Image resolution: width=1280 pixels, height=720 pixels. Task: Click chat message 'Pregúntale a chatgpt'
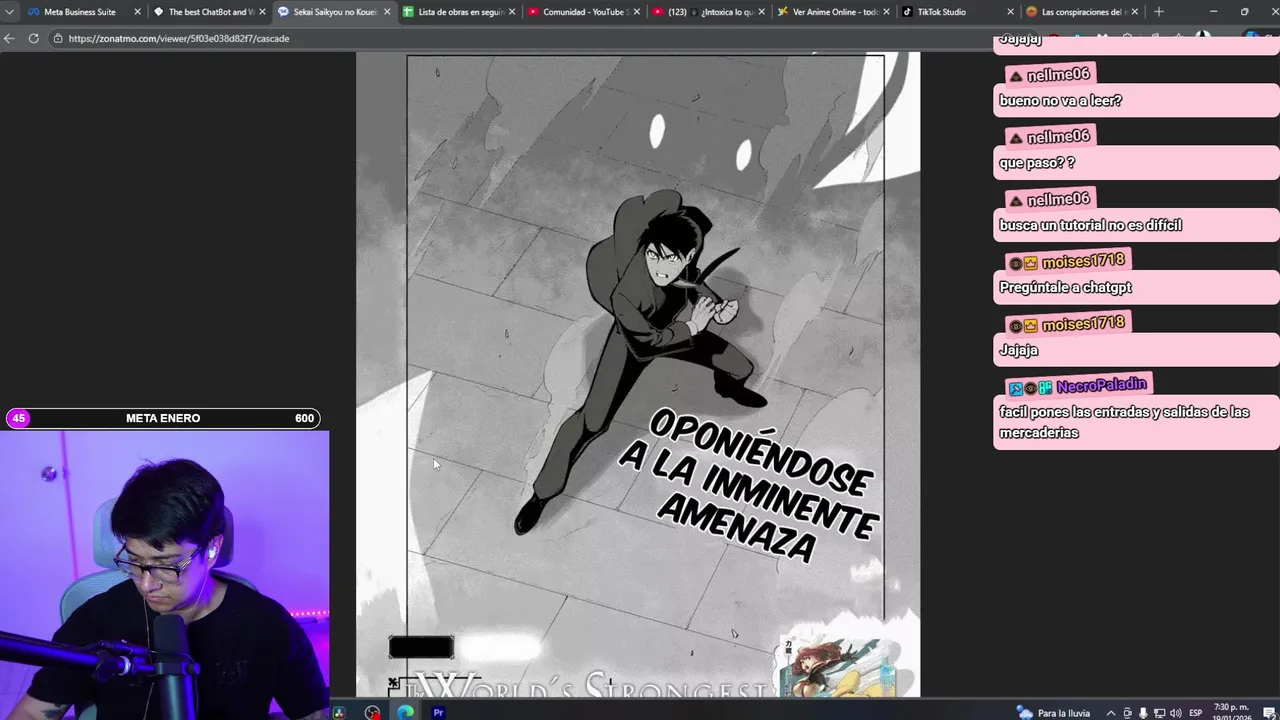pos(1136,288)
